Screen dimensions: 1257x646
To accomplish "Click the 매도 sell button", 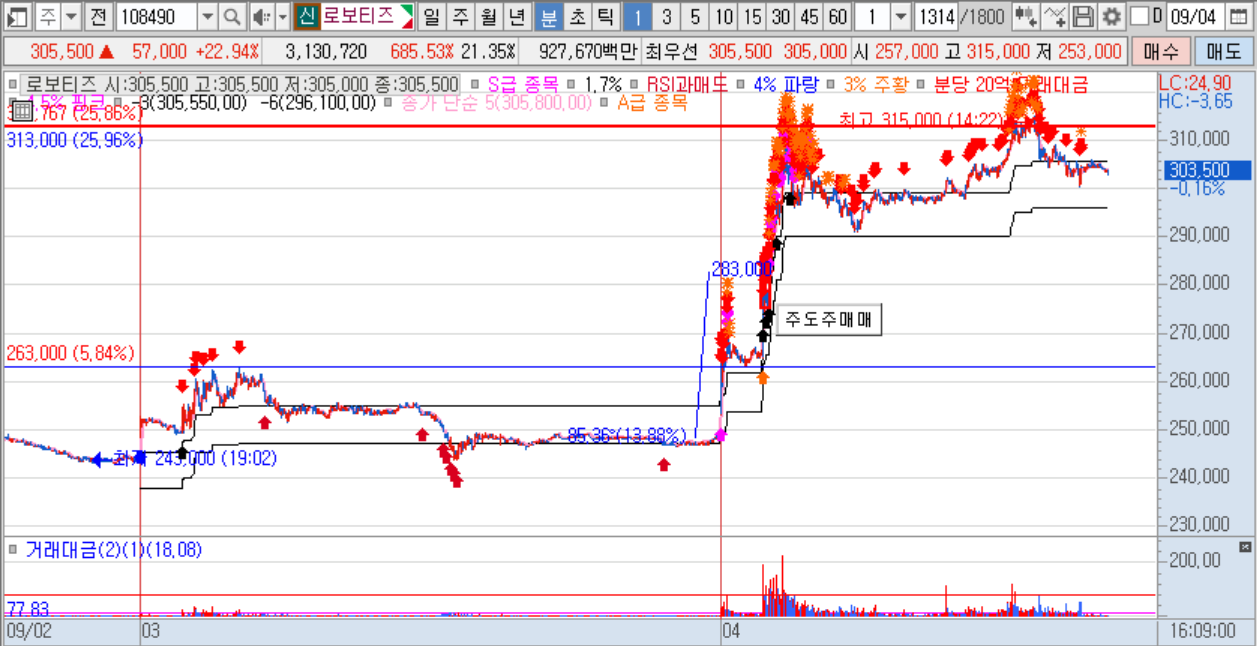I will point(1222,52).
